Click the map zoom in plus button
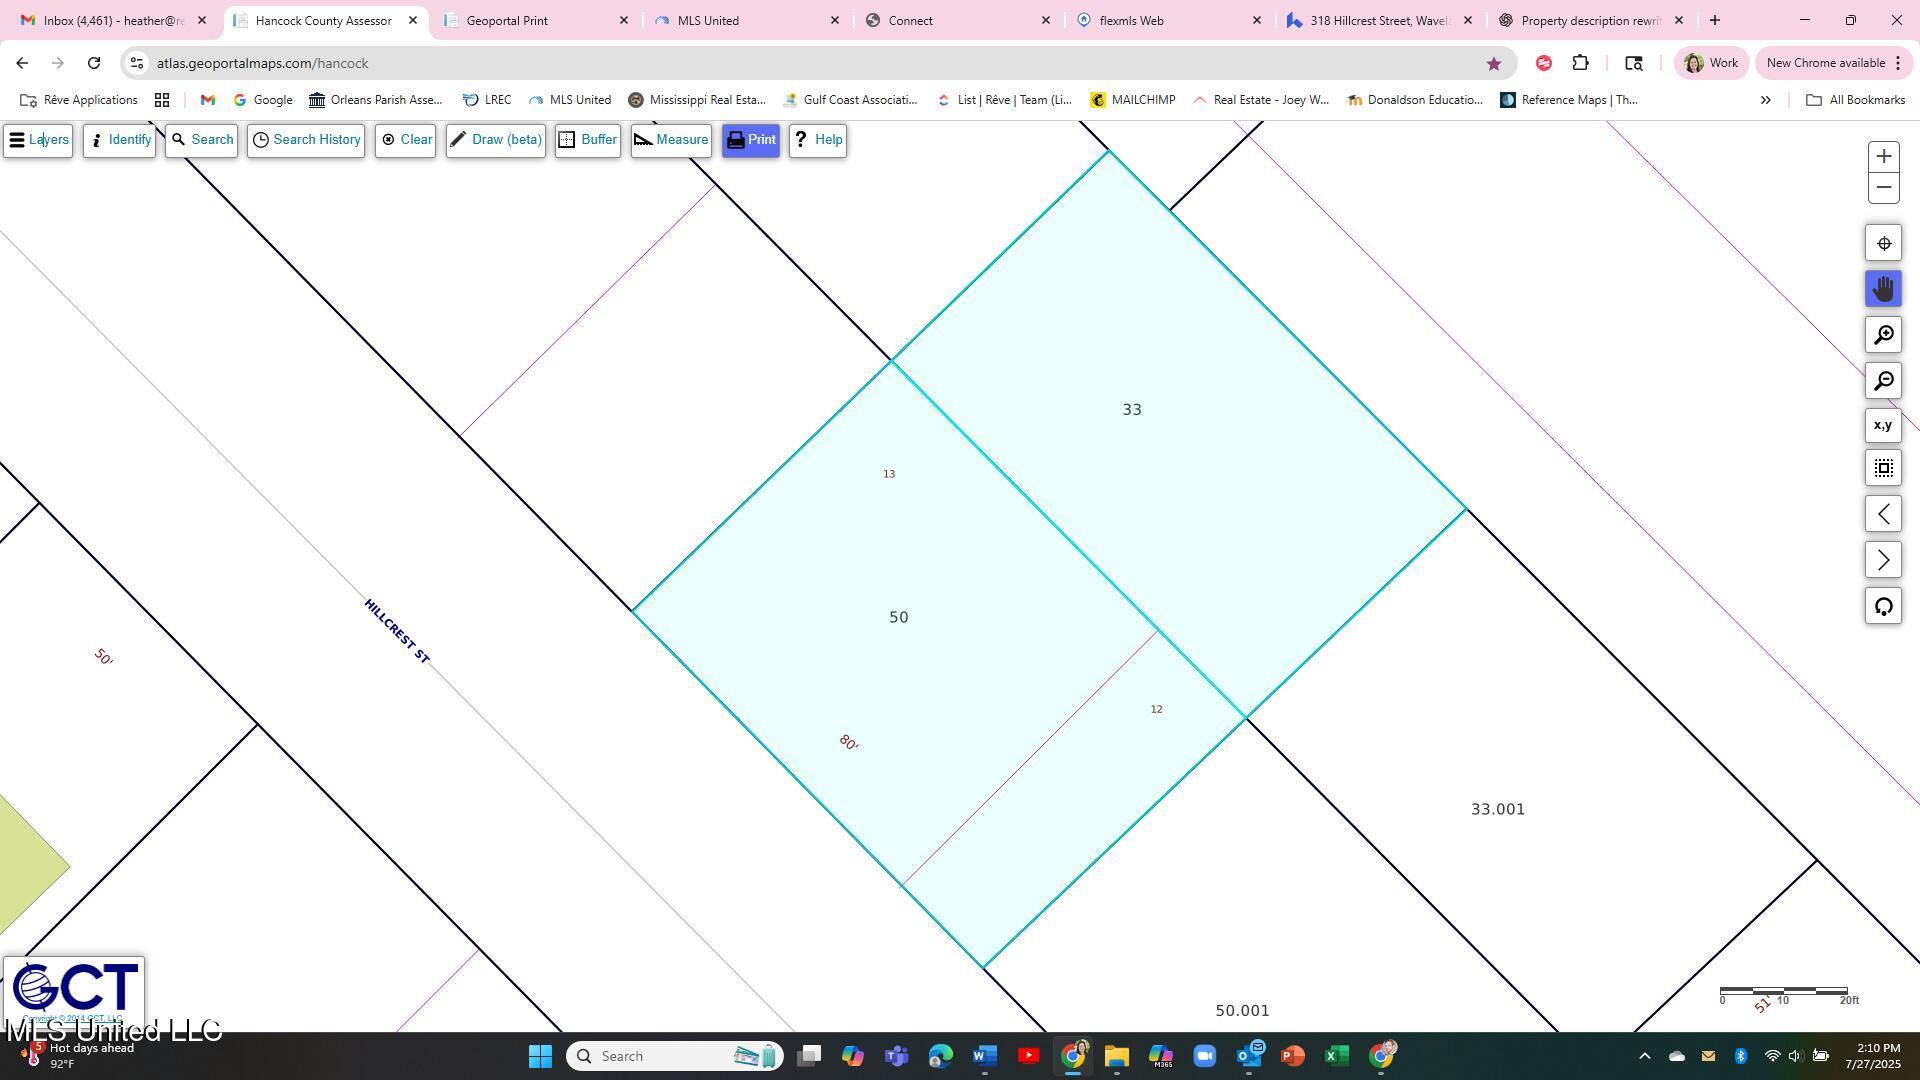This screenshot has height=1080, width=1920. 1883,156
